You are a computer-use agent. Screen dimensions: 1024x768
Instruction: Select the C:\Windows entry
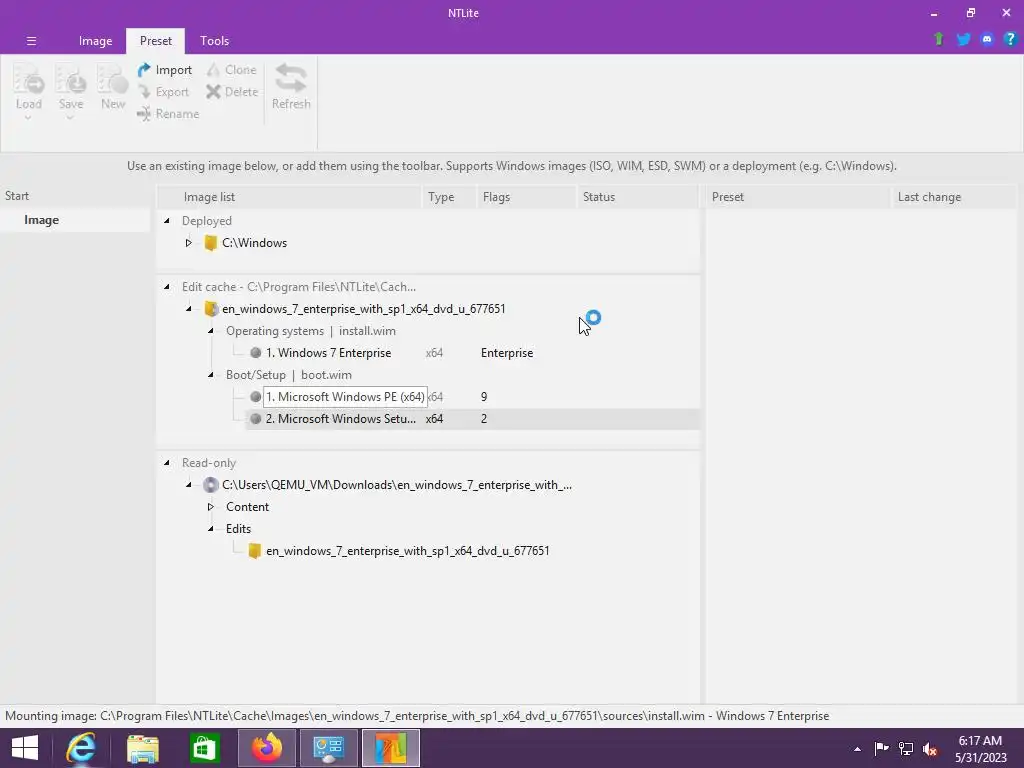254,243
